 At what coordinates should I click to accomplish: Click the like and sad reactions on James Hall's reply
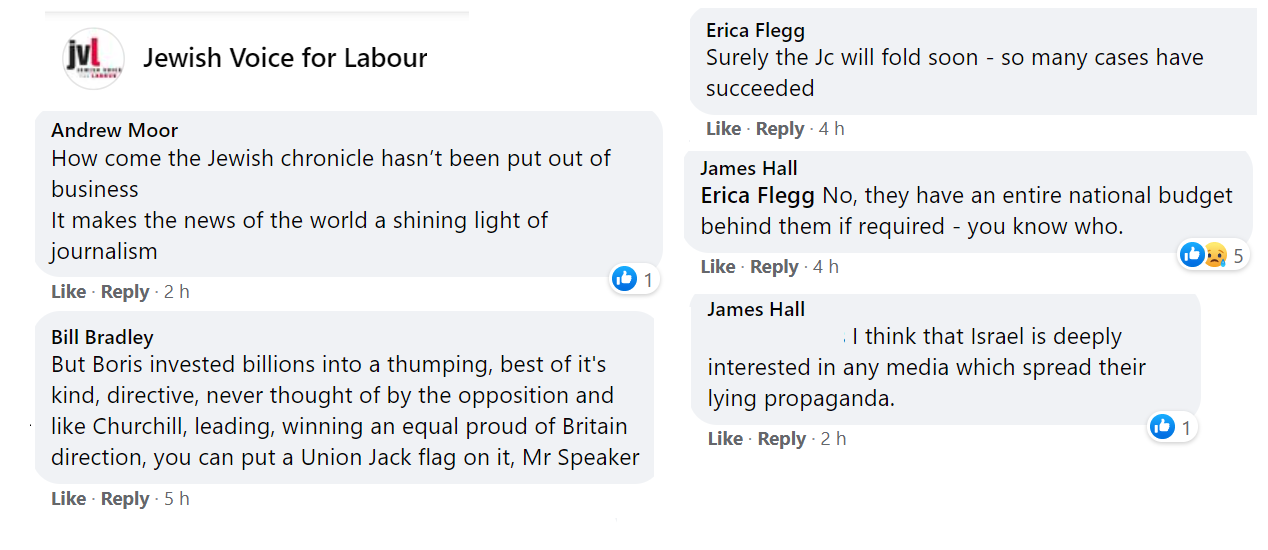coord(1203,255)
